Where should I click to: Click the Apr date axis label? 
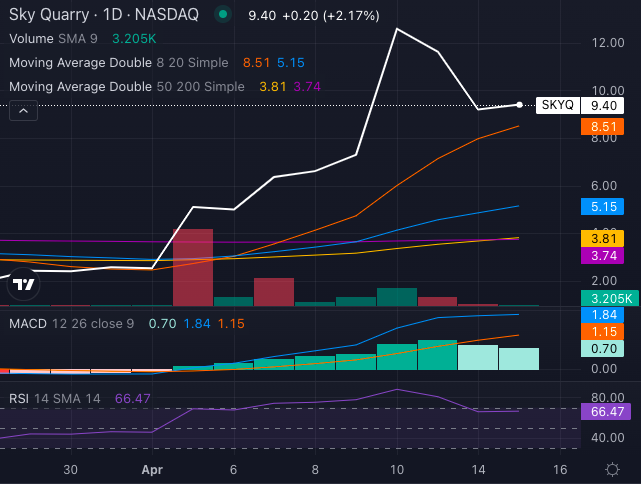click(x=152, y=470)
